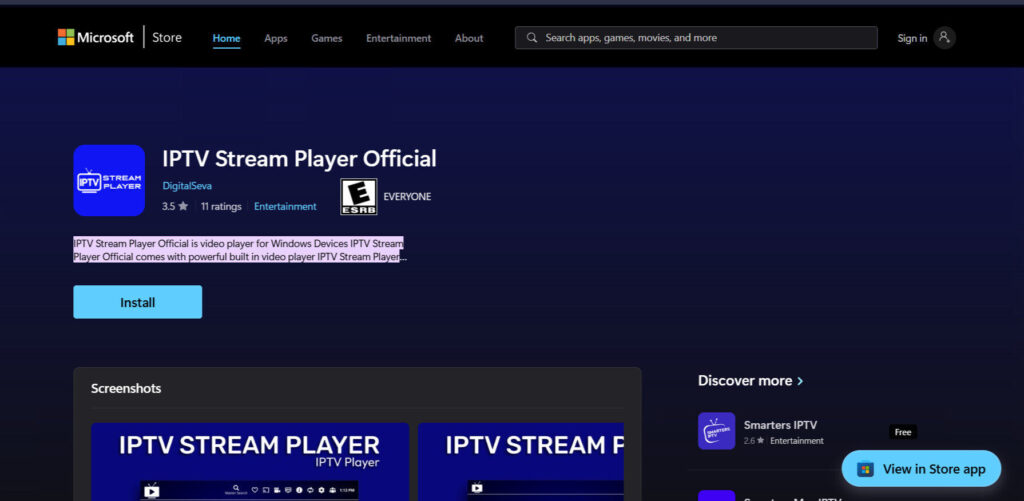Click the IPTV Stream Player Official title

[x=299, y=159]
